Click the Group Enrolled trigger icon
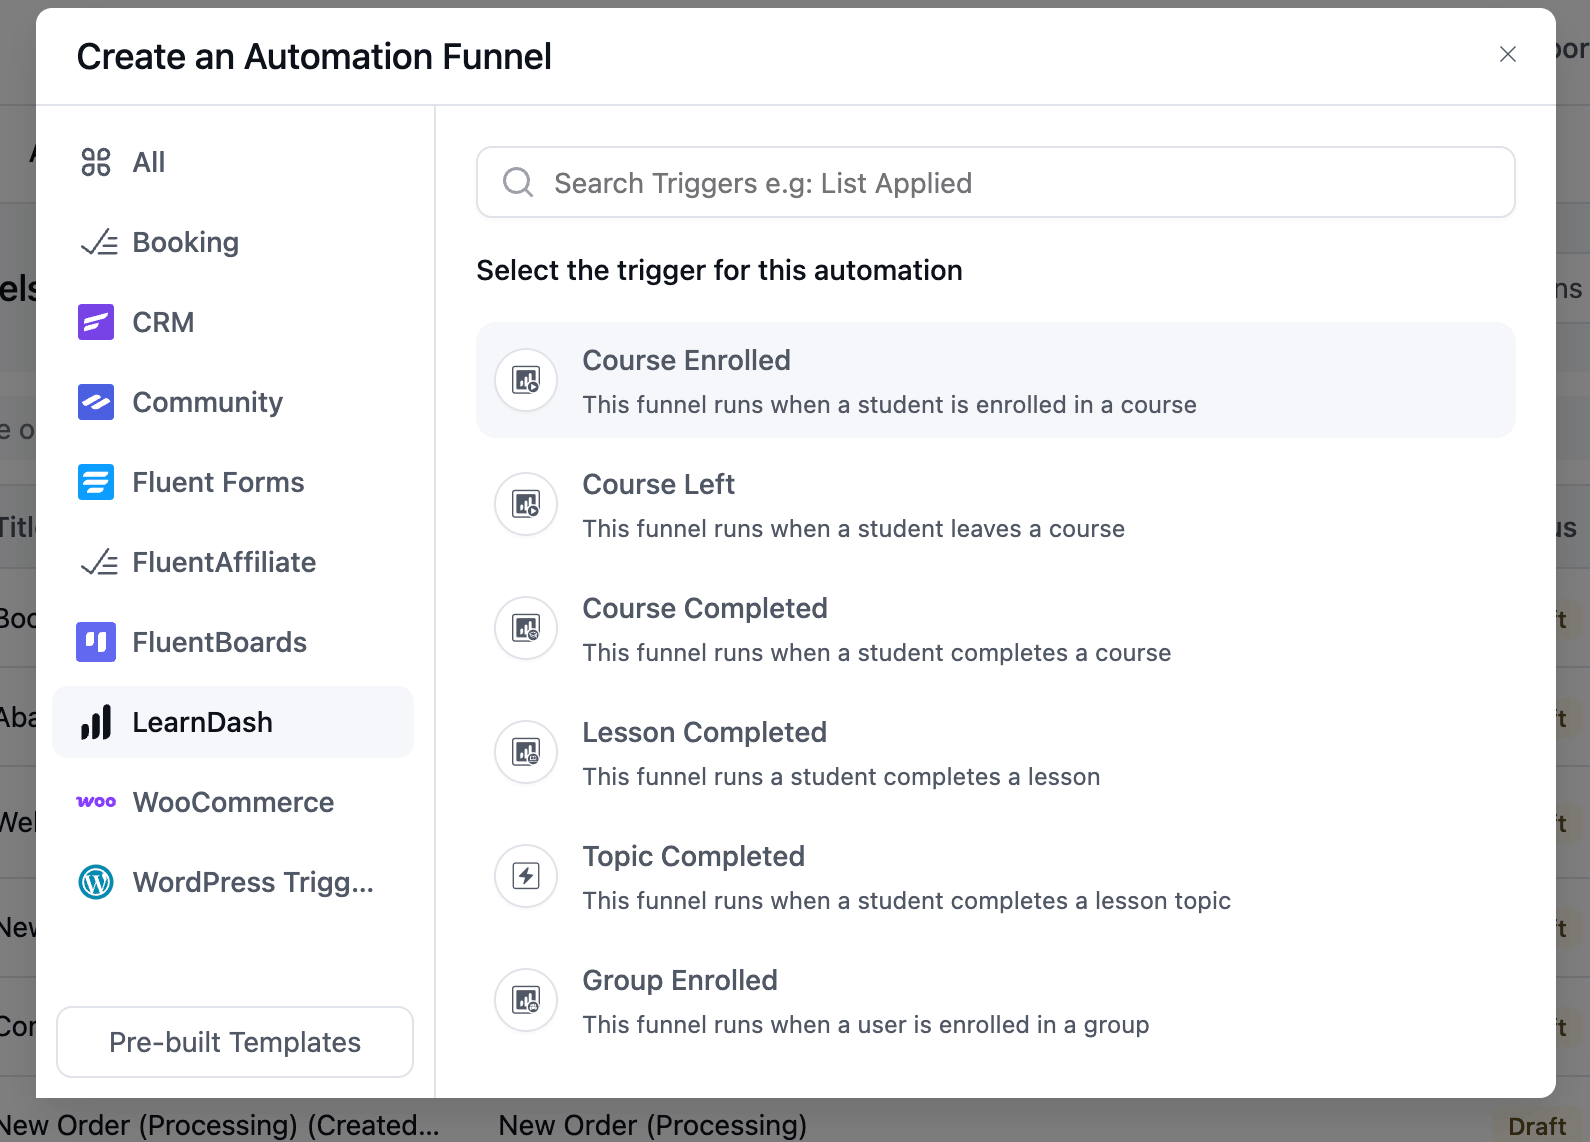 526,1000
